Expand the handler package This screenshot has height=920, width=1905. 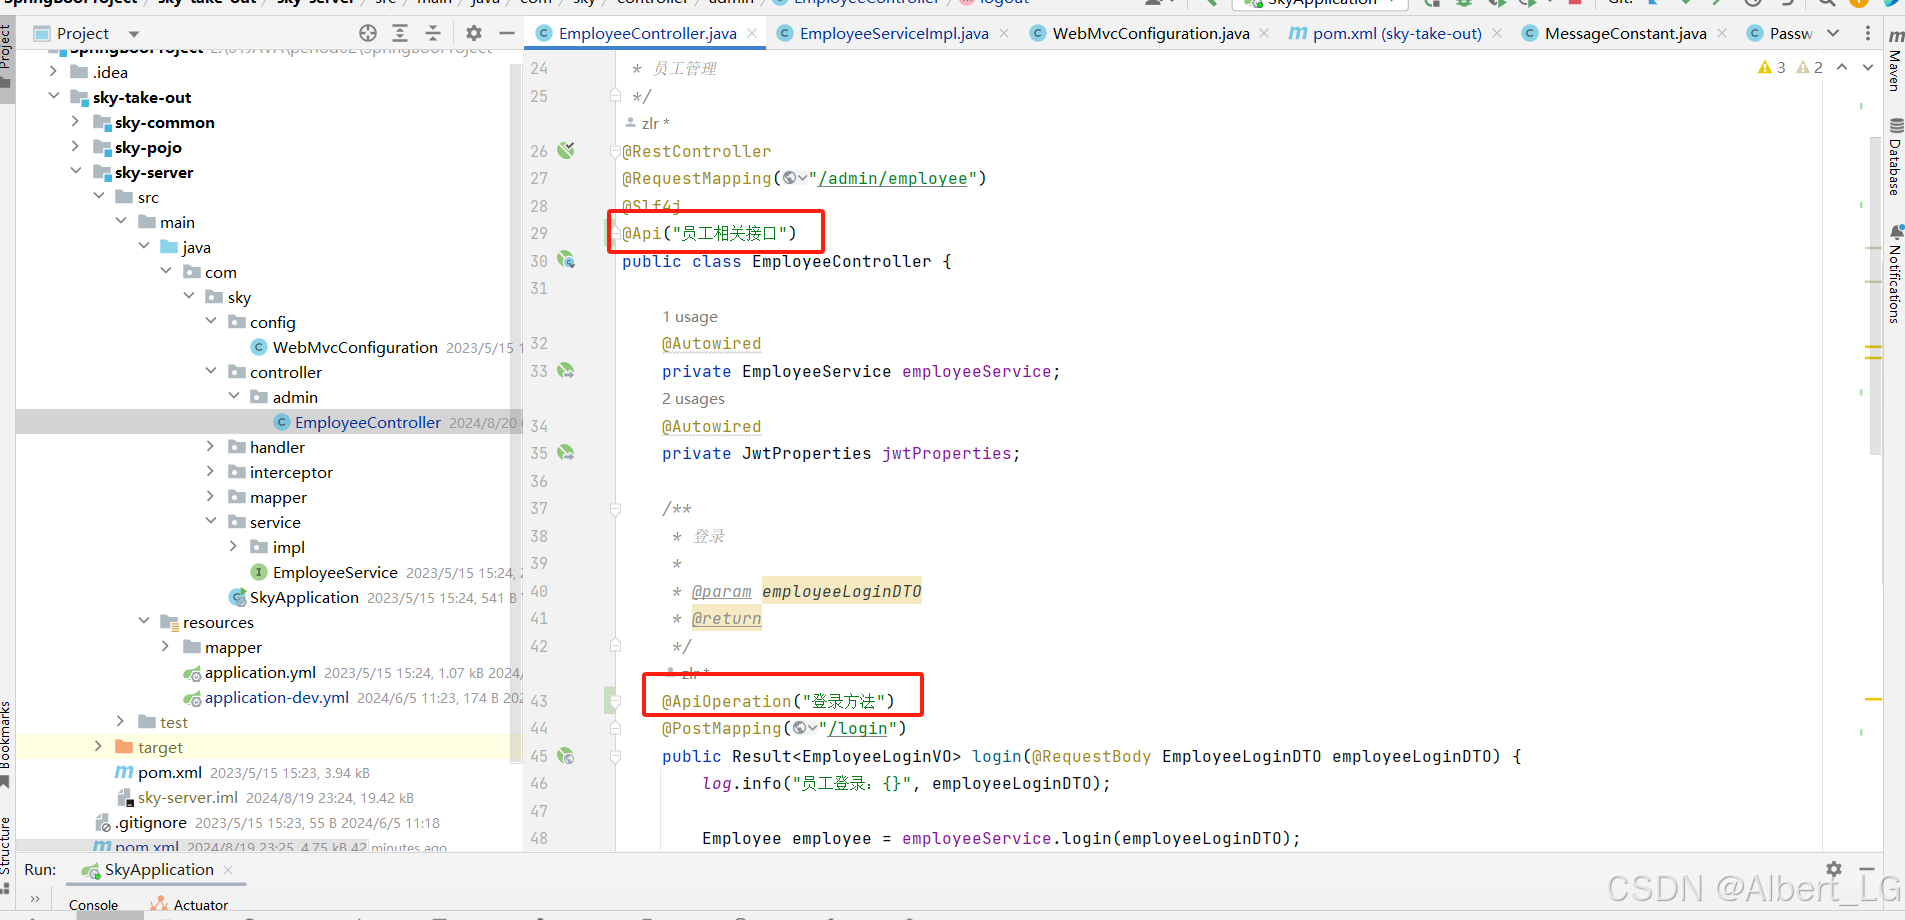pos(210,446)
